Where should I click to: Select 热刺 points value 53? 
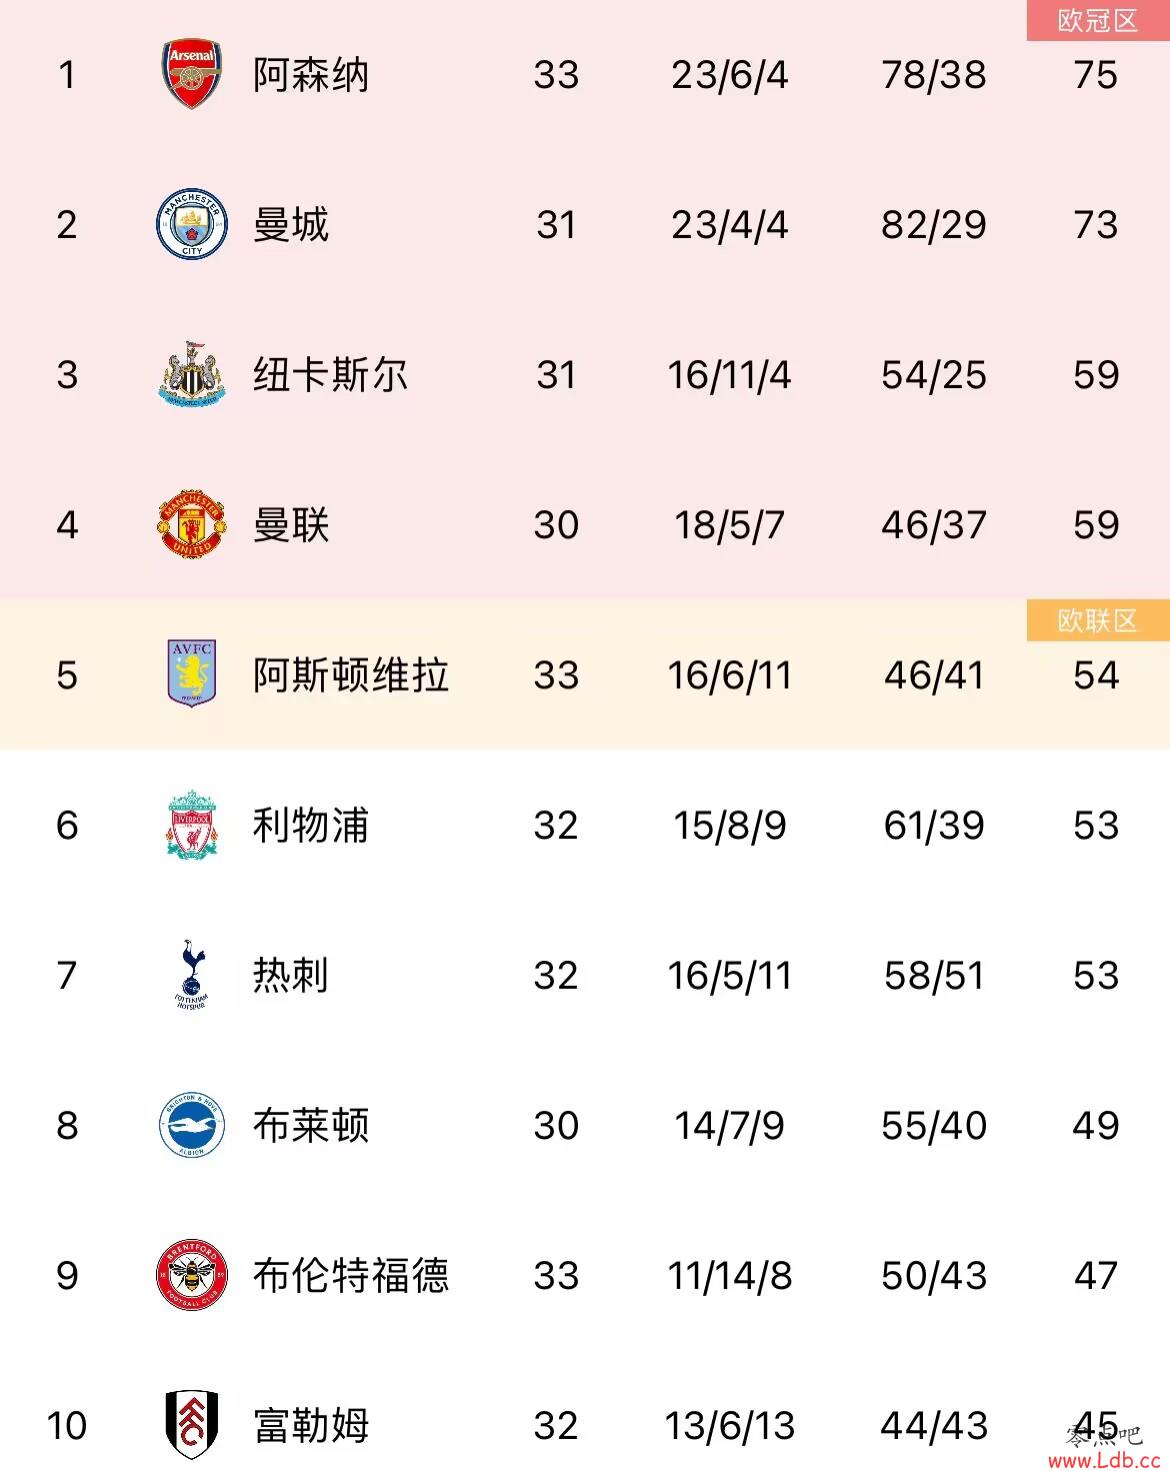pyautogui.click(x=1096, y=975)
